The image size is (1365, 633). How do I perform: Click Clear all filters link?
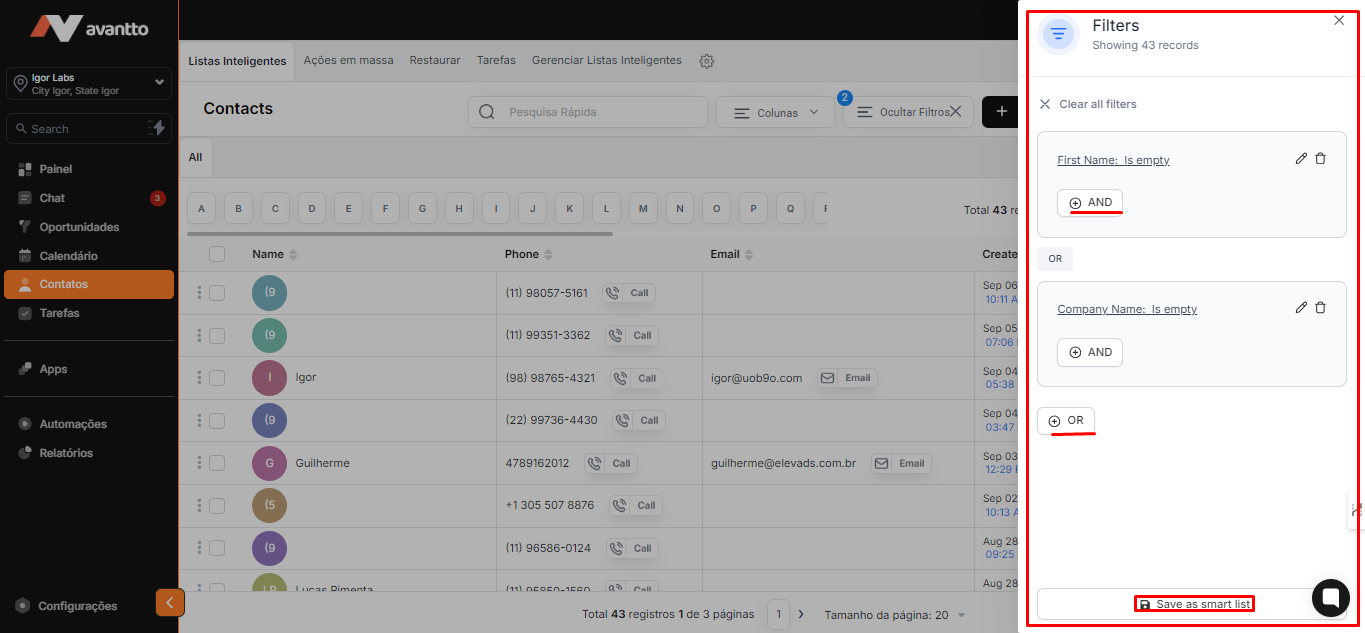pos(1097,104)
